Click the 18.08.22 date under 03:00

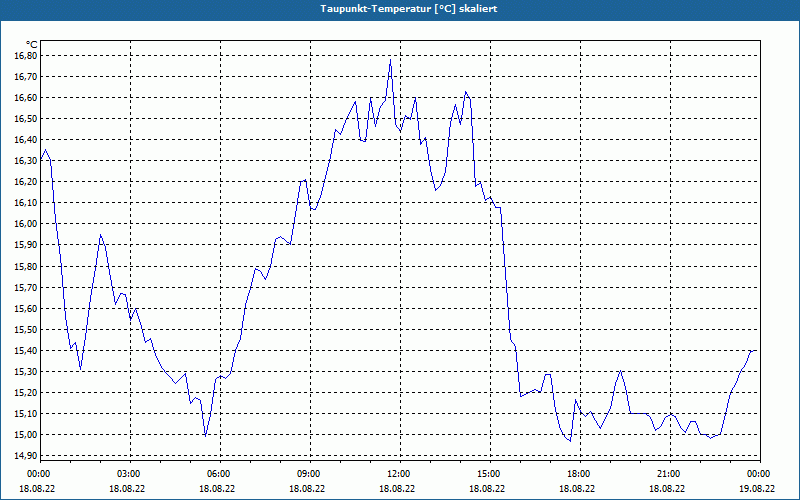127,488
